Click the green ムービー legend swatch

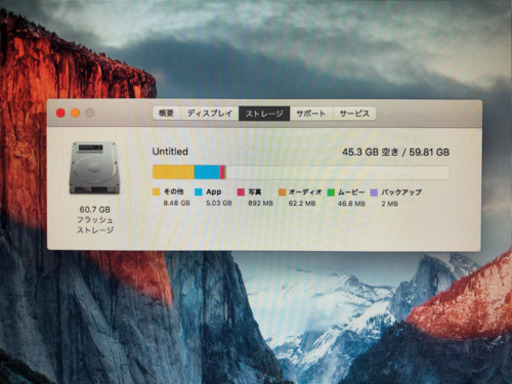331,192
